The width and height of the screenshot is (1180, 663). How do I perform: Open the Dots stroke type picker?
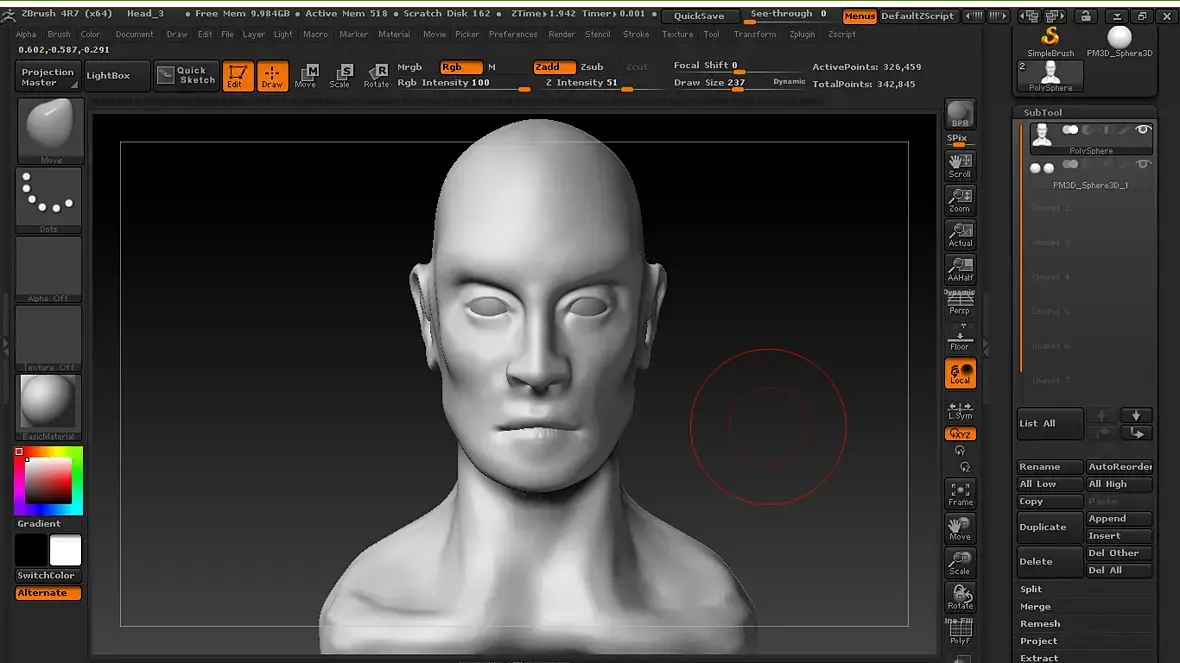(50, 199)
